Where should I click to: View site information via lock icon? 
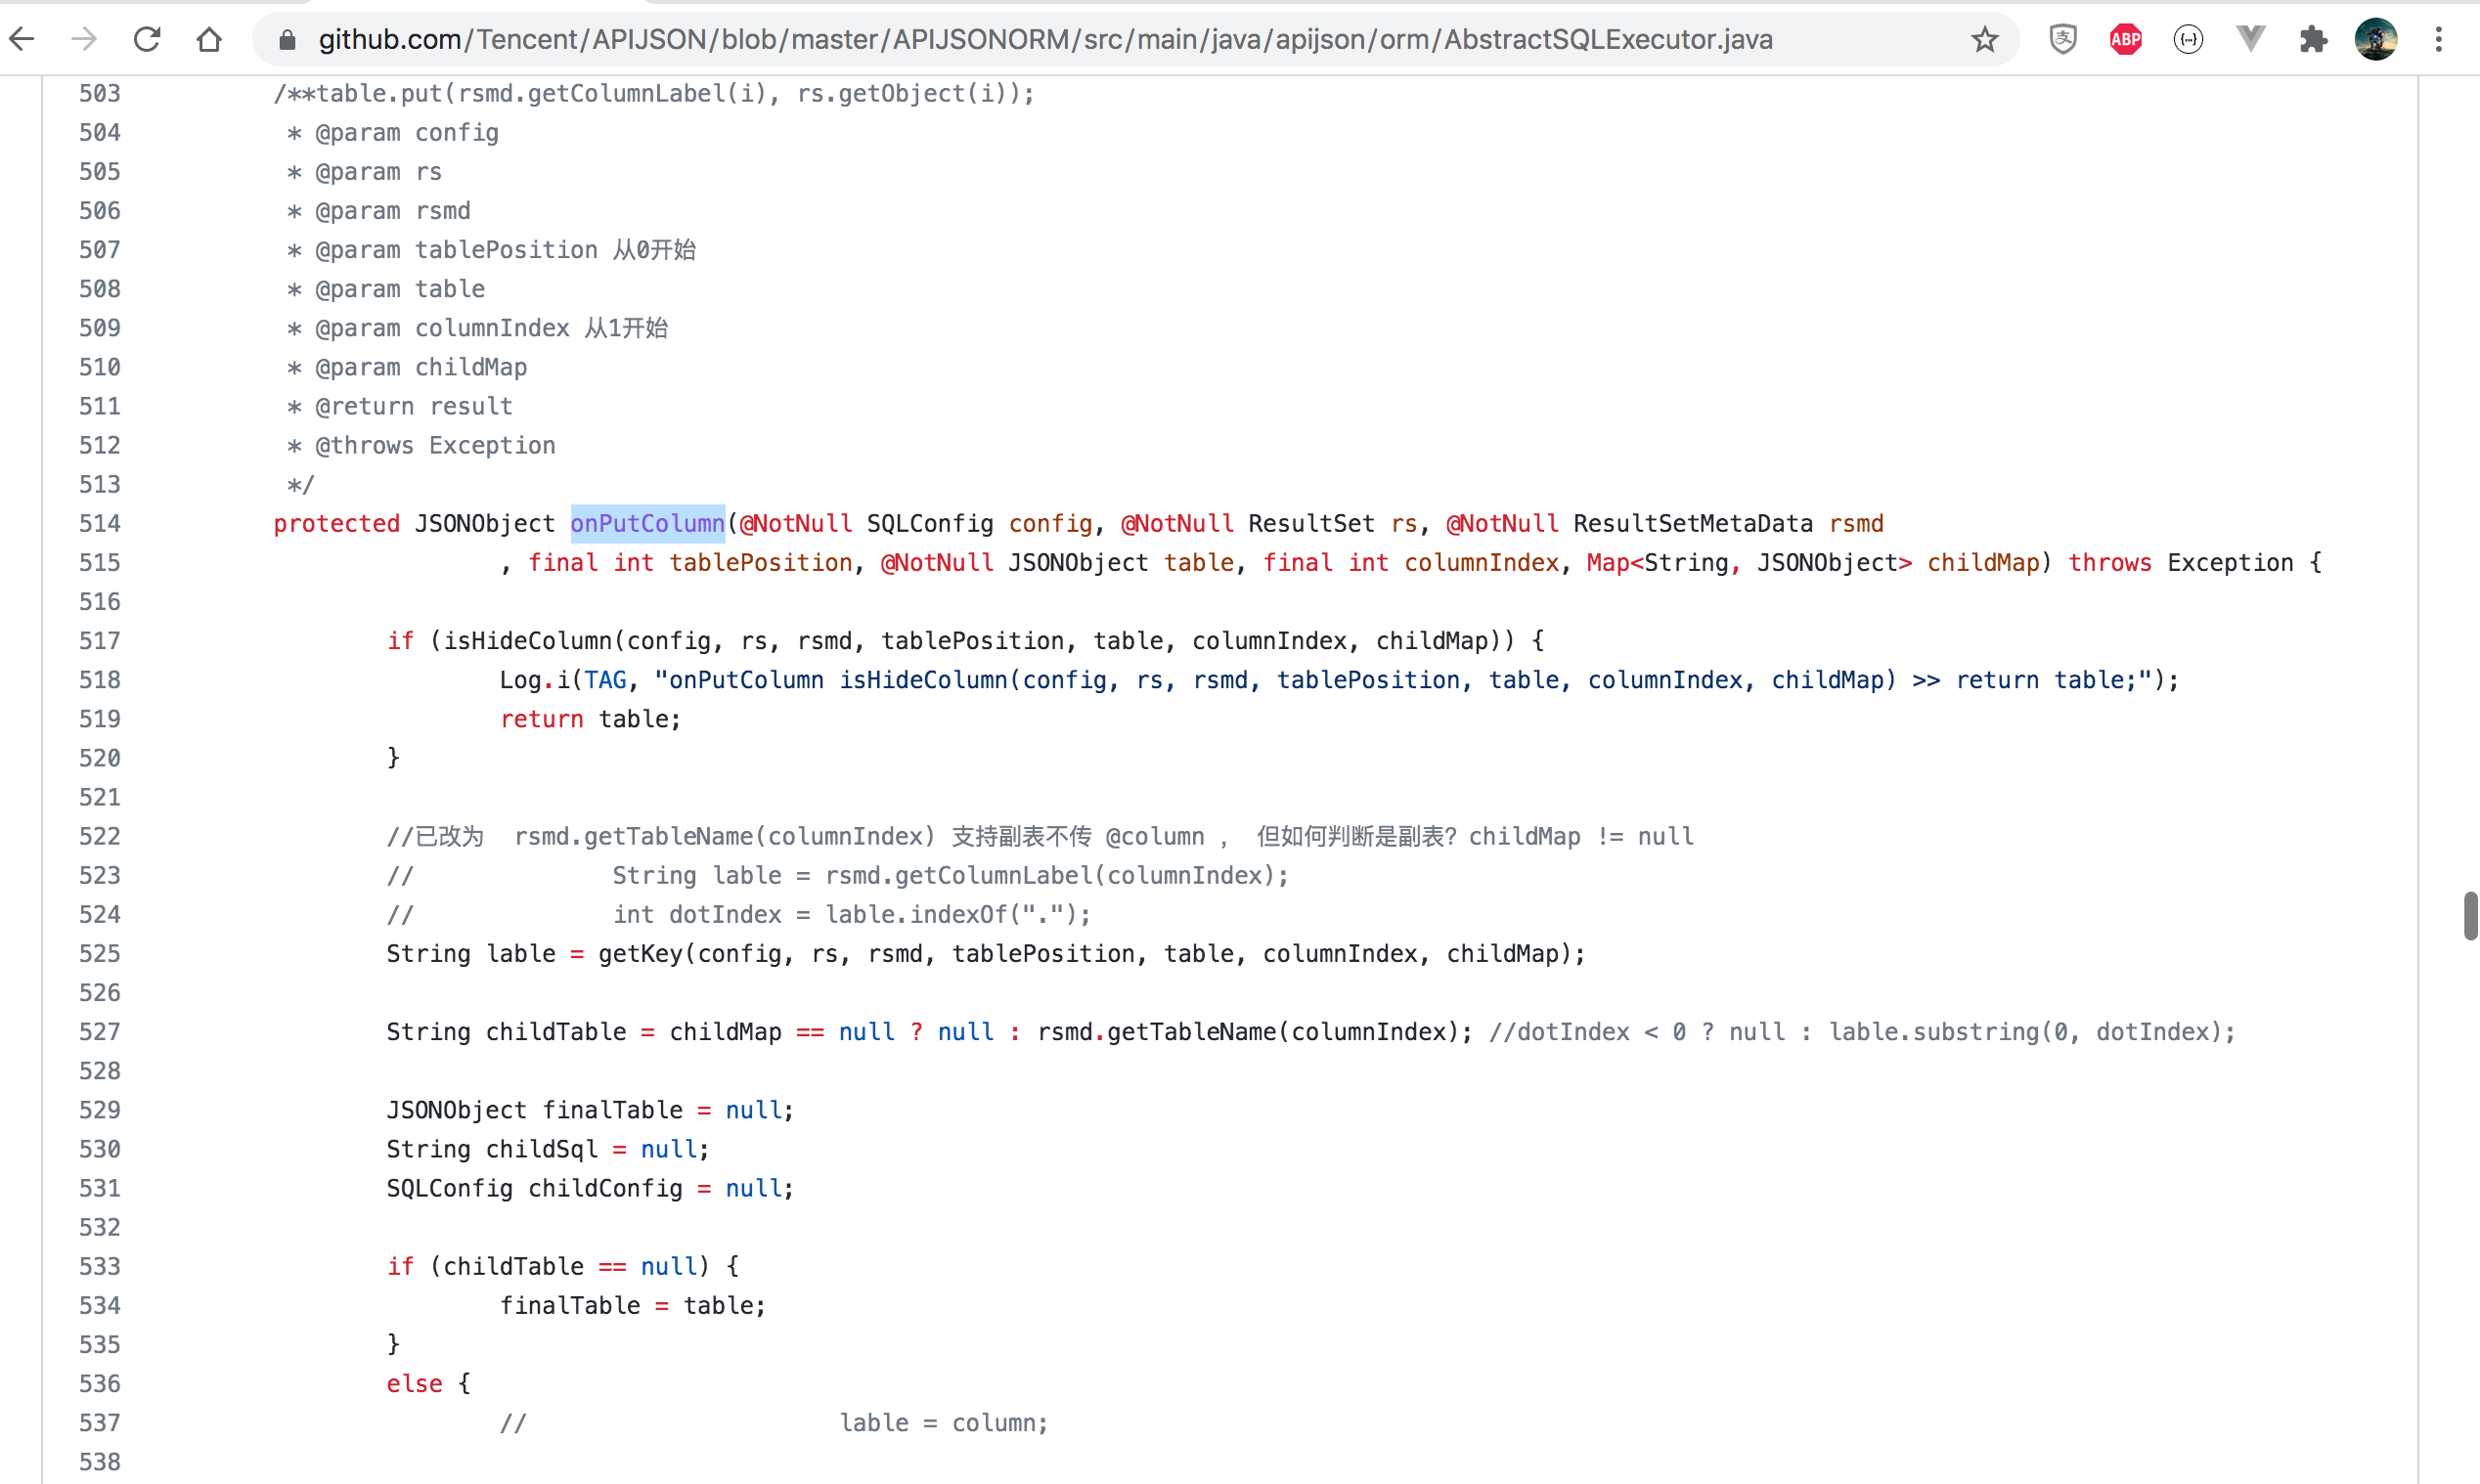pos(287,39)
